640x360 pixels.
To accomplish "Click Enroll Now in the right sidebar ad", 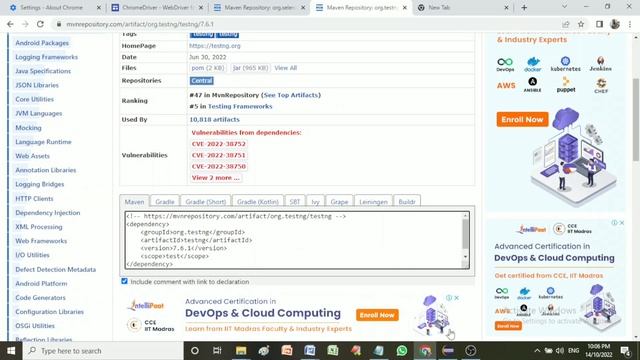I will tap(522, 120).
